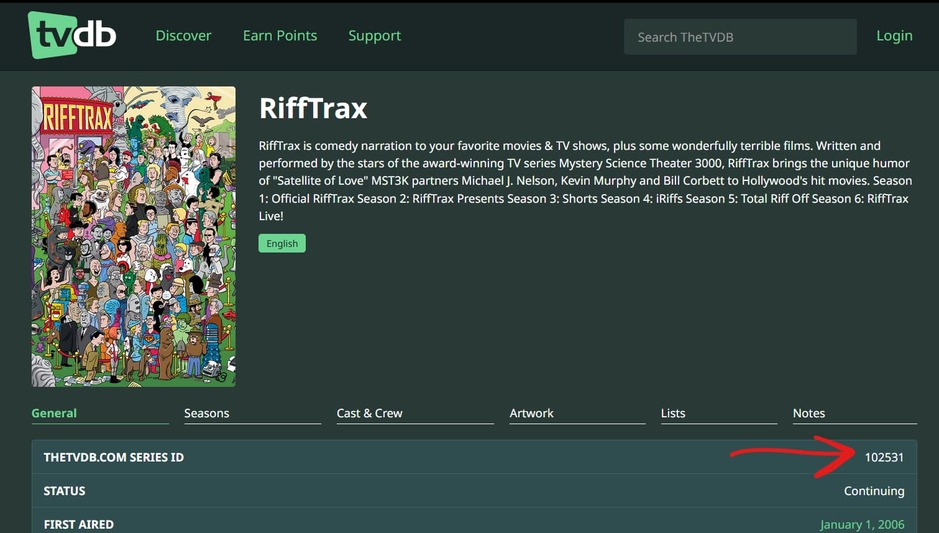Image resolution: width=939 pixels, height=533 pixels.
Task: Focus the Search TheTVDB field
Action: 740,37
